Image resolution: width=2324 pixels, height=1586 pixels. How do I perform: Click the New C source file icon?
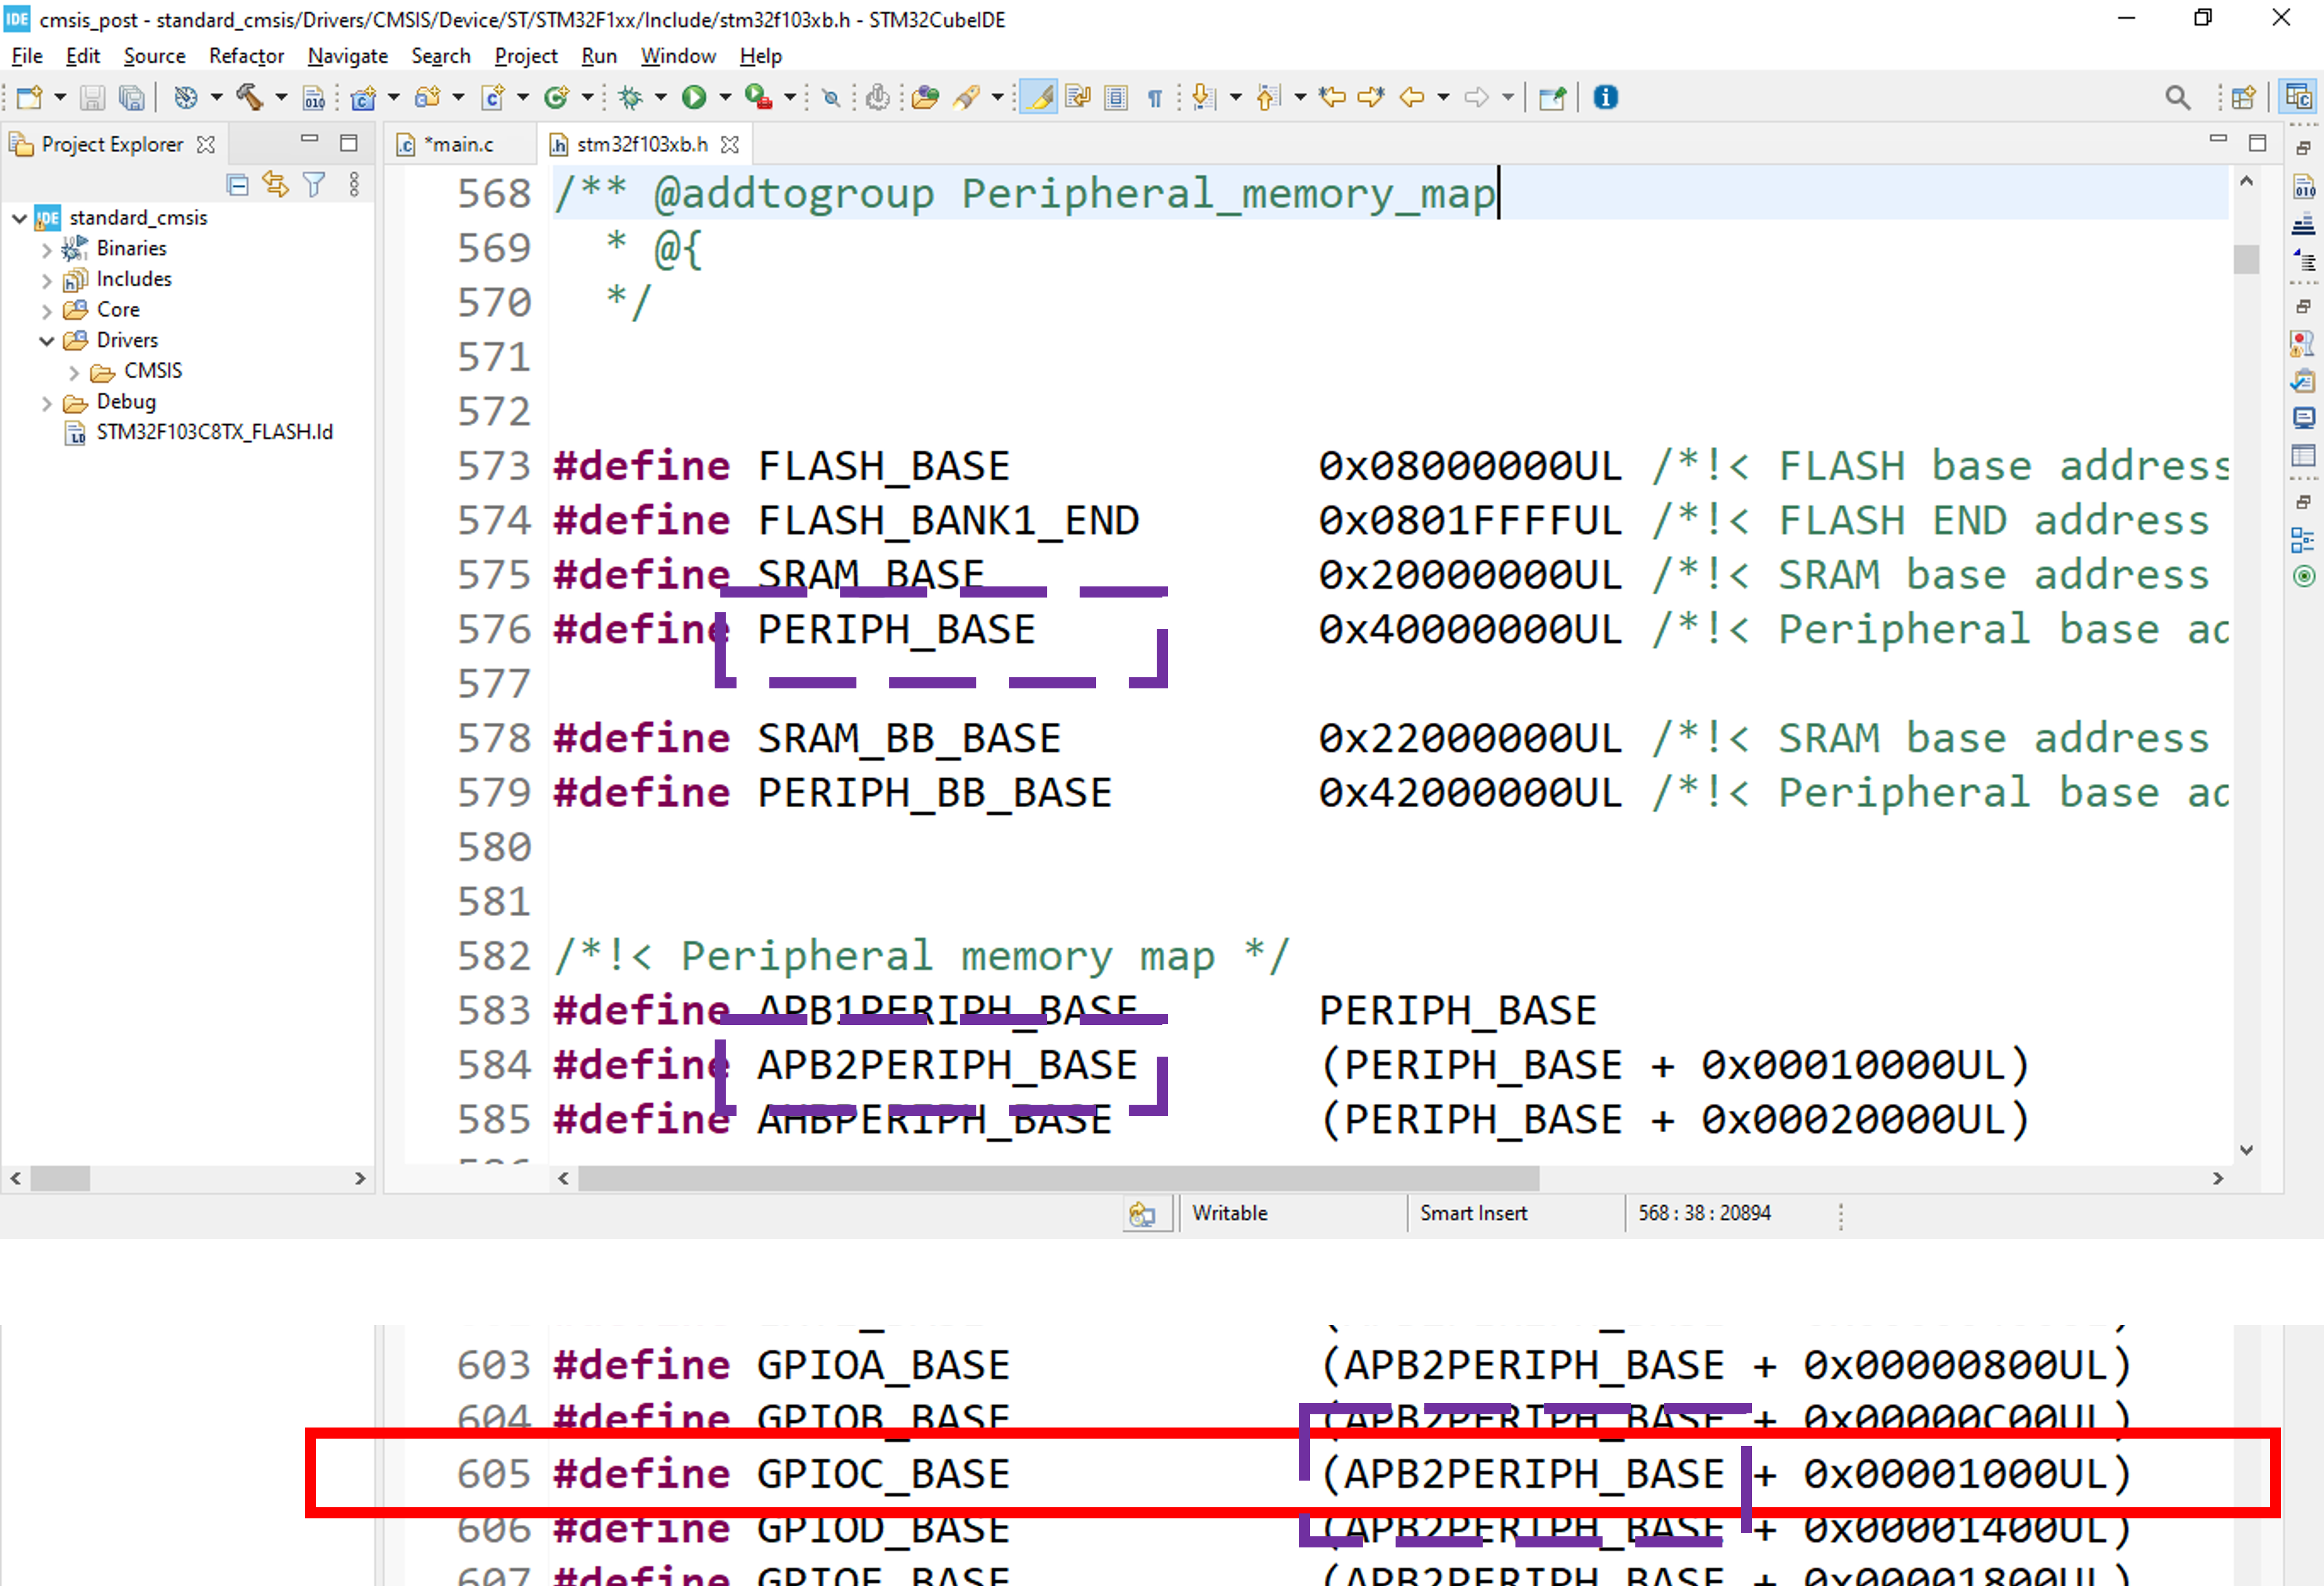493,97
